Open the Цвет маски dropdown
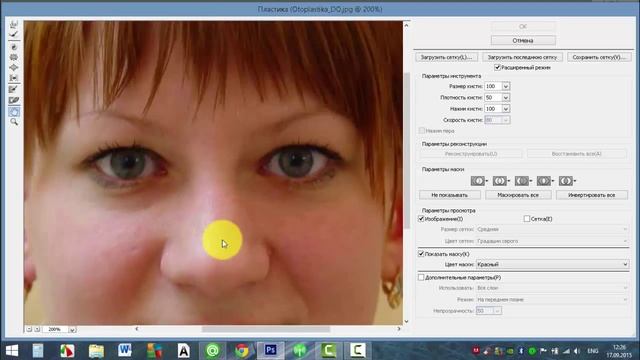The image size is (640, 360). [x=552, y=264]
